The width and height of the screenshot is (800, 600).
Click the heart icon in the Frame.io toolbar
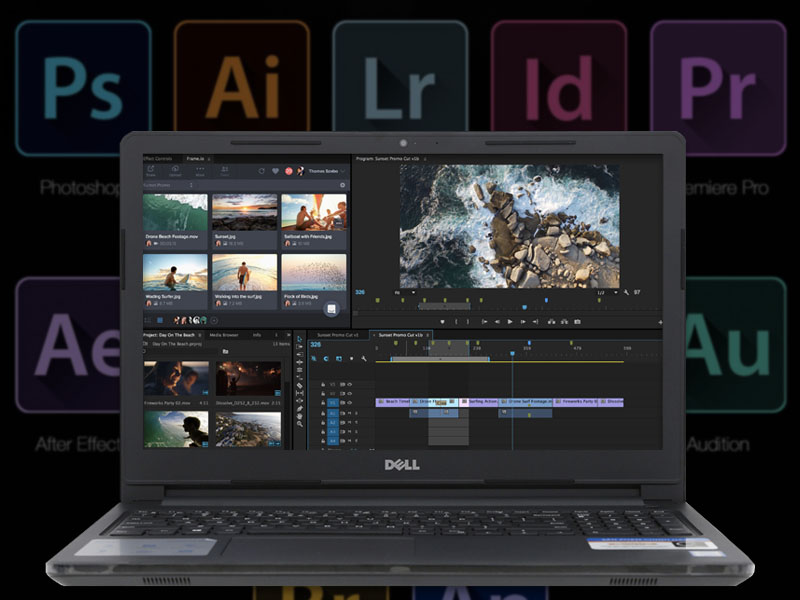(276, 171)
